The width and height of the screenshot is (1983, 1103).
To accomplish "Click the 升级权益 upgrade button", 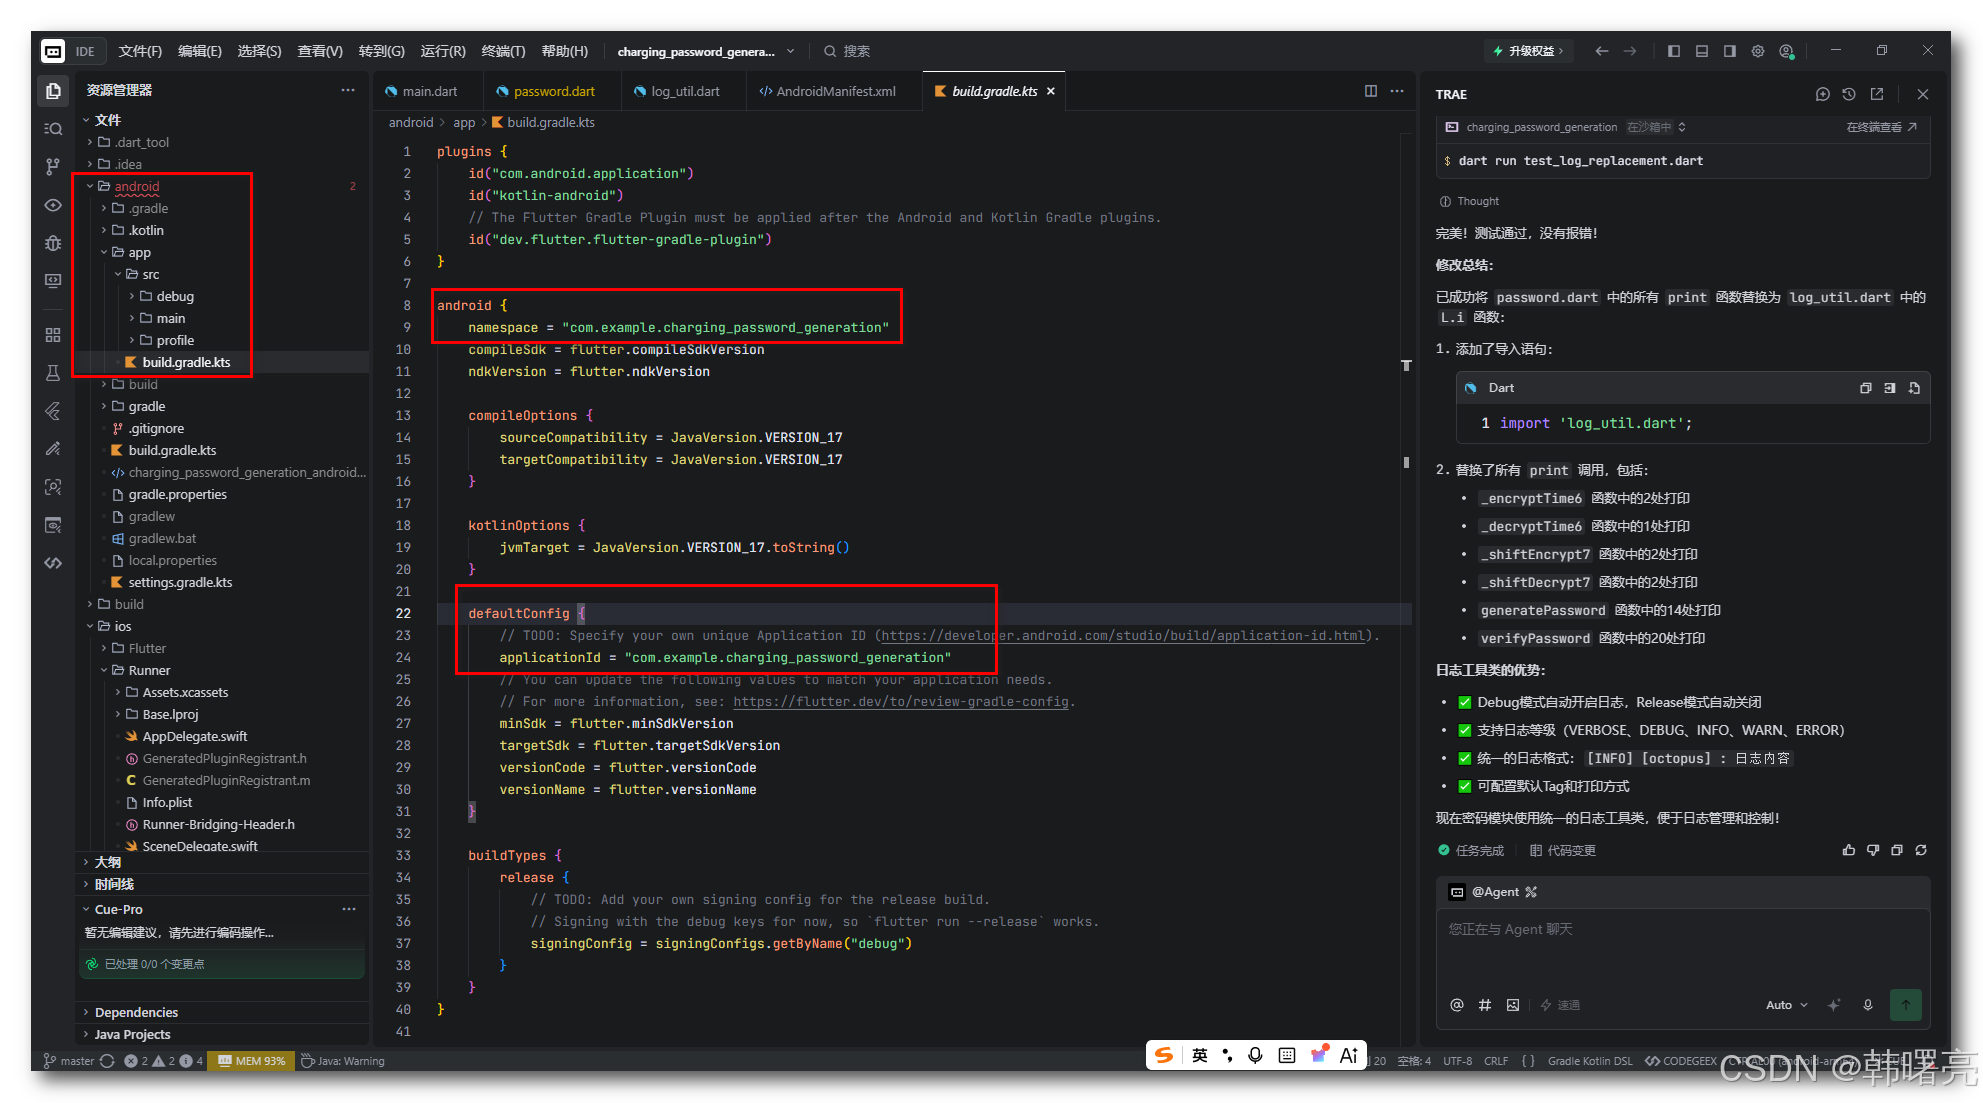I will (1529, 51).
